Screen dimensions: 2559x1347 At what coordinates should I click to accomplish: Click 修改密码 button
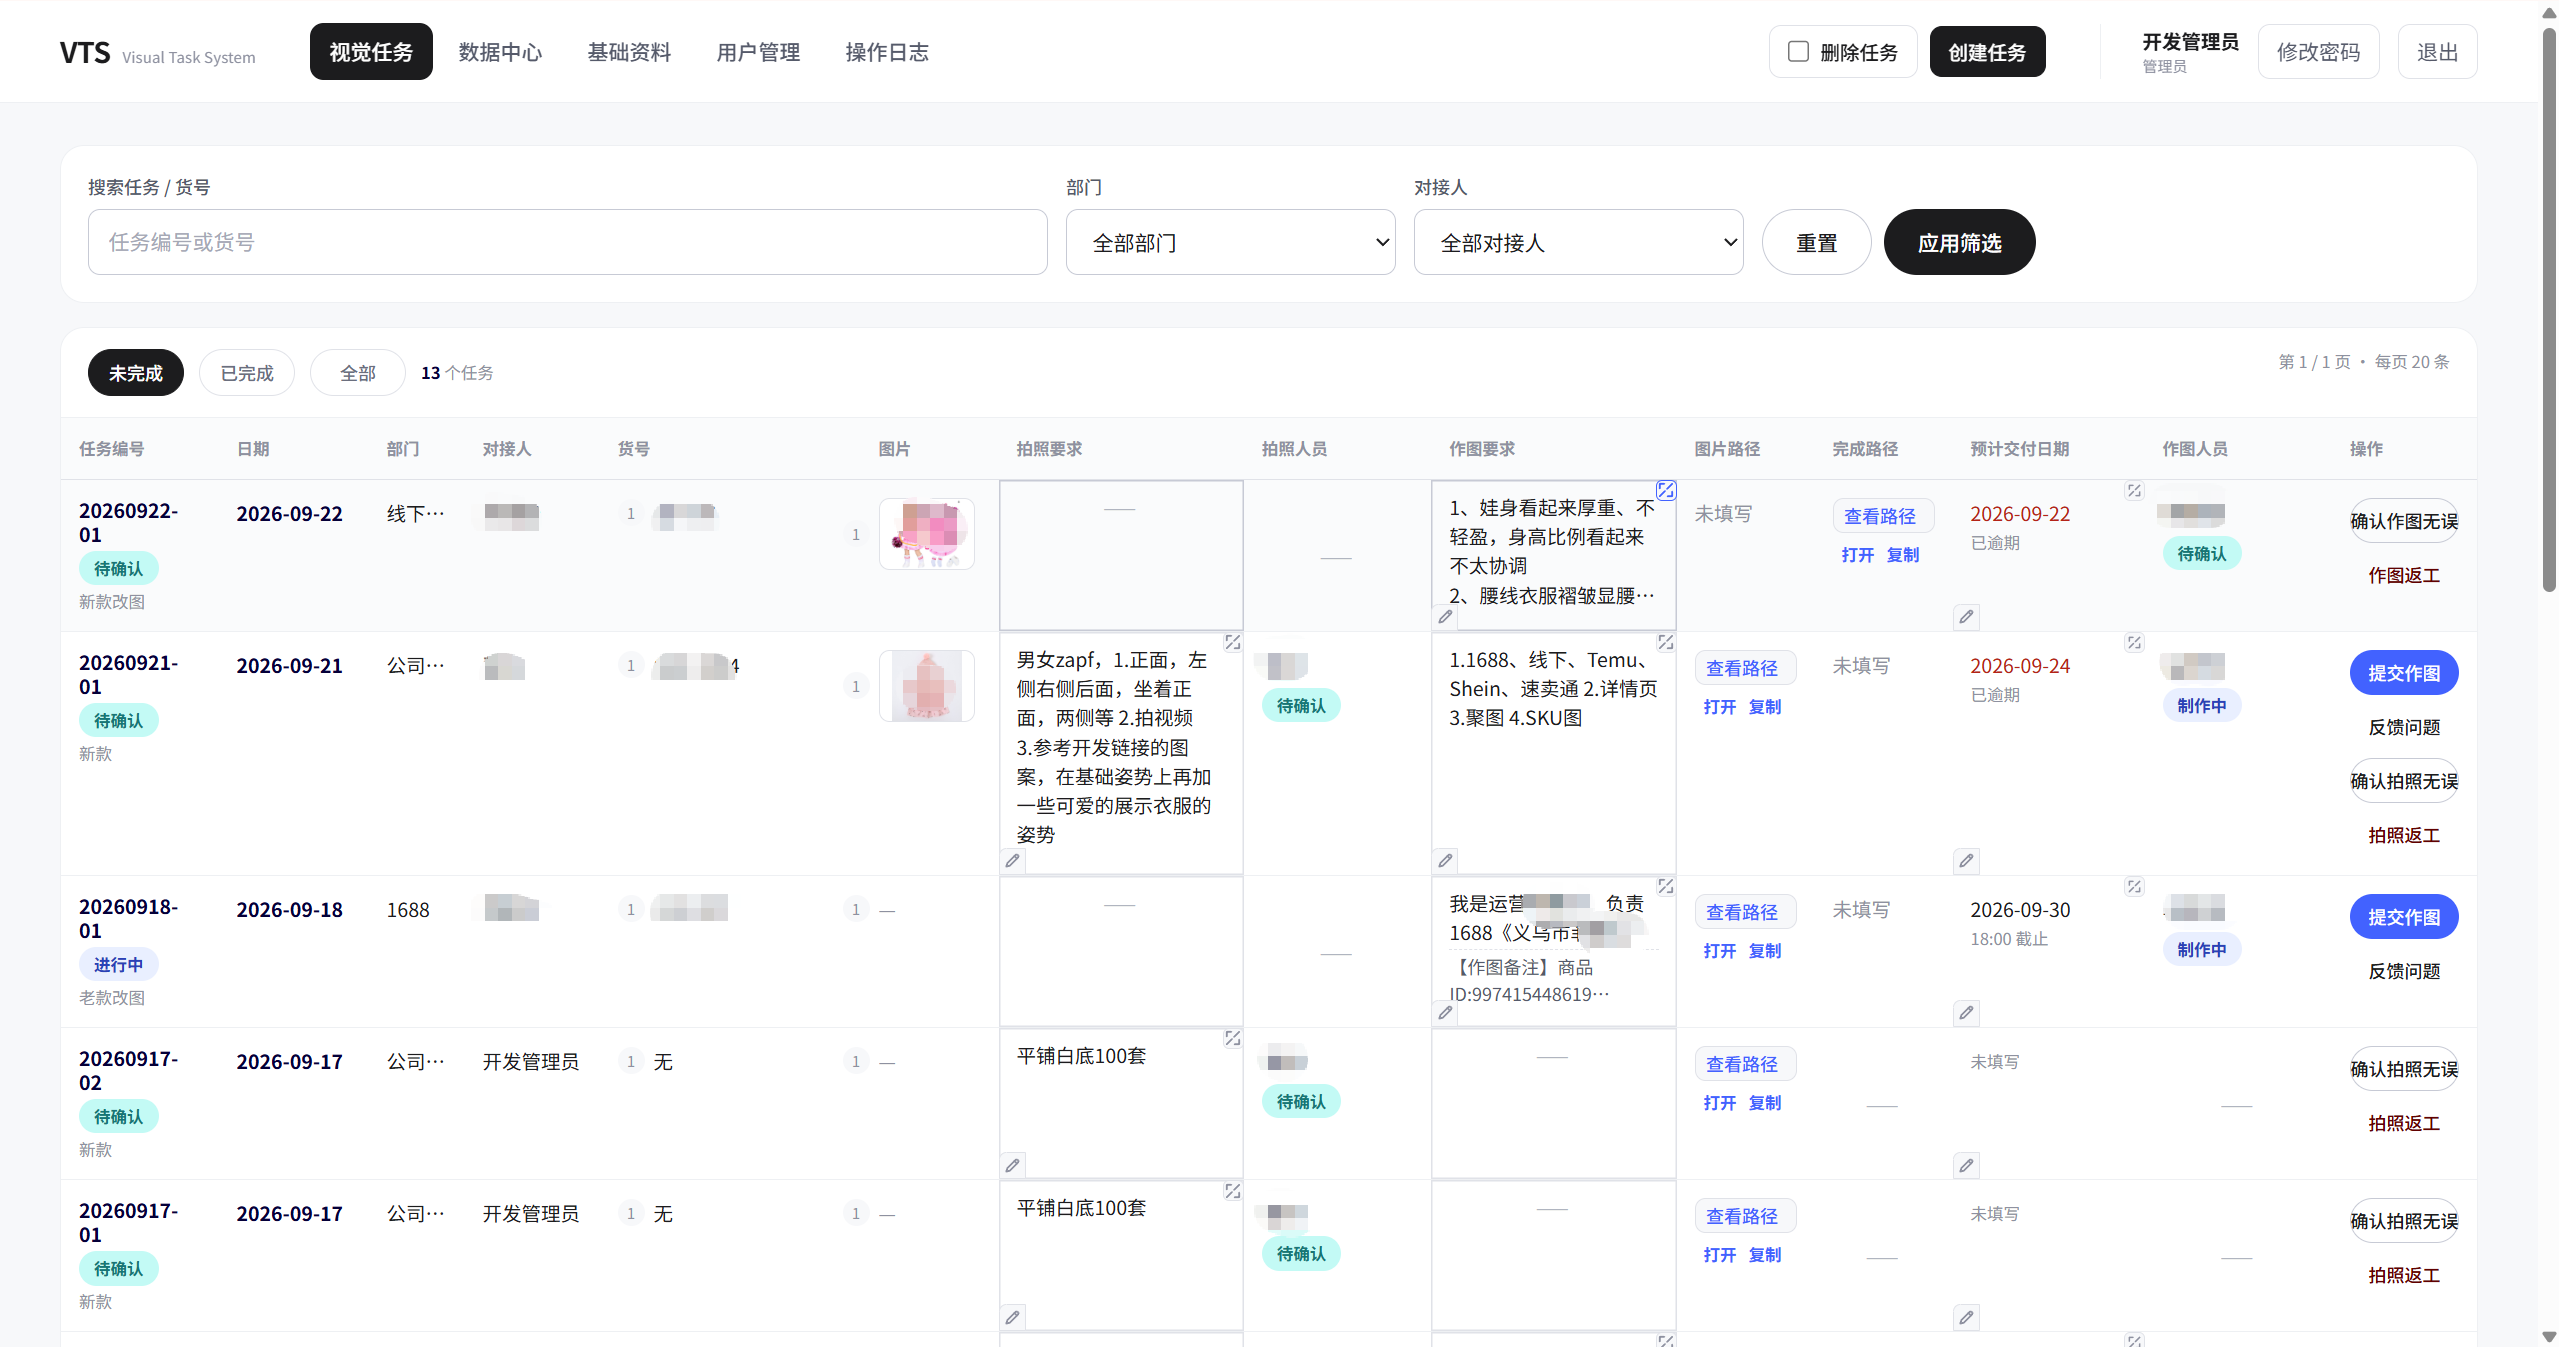click(x=2318, y=52)
